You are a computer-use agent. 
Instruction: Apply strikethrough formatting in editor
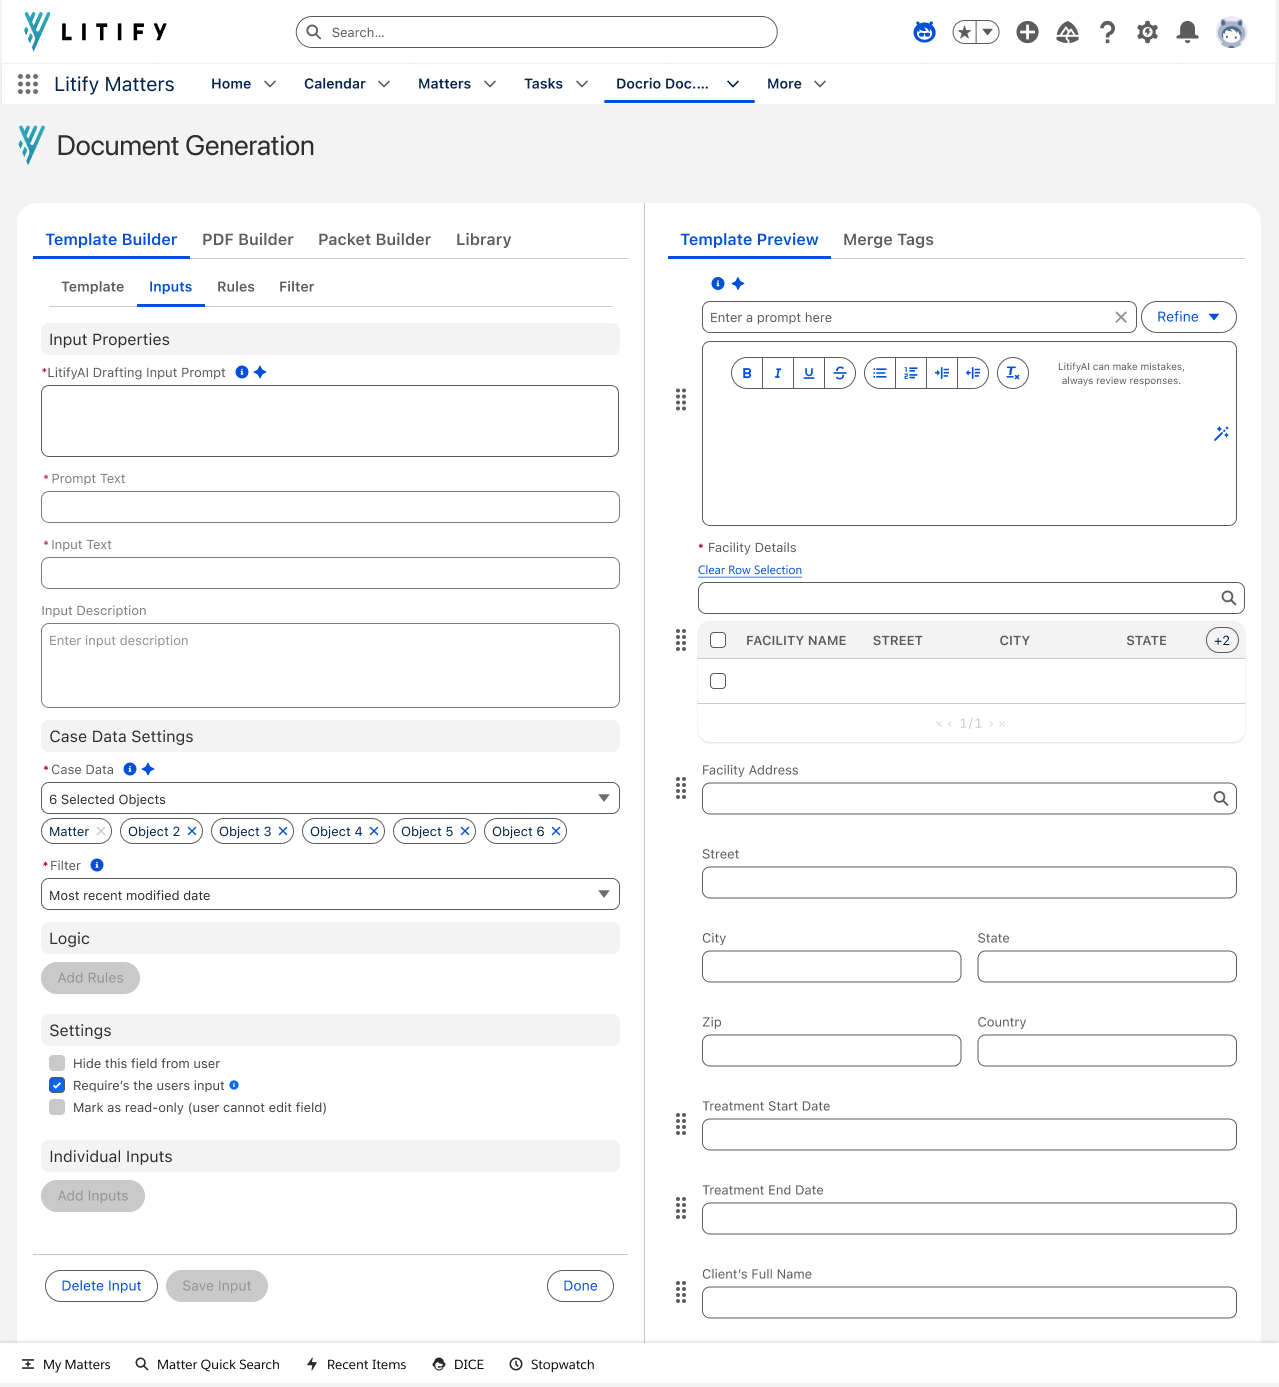point(840,373)
